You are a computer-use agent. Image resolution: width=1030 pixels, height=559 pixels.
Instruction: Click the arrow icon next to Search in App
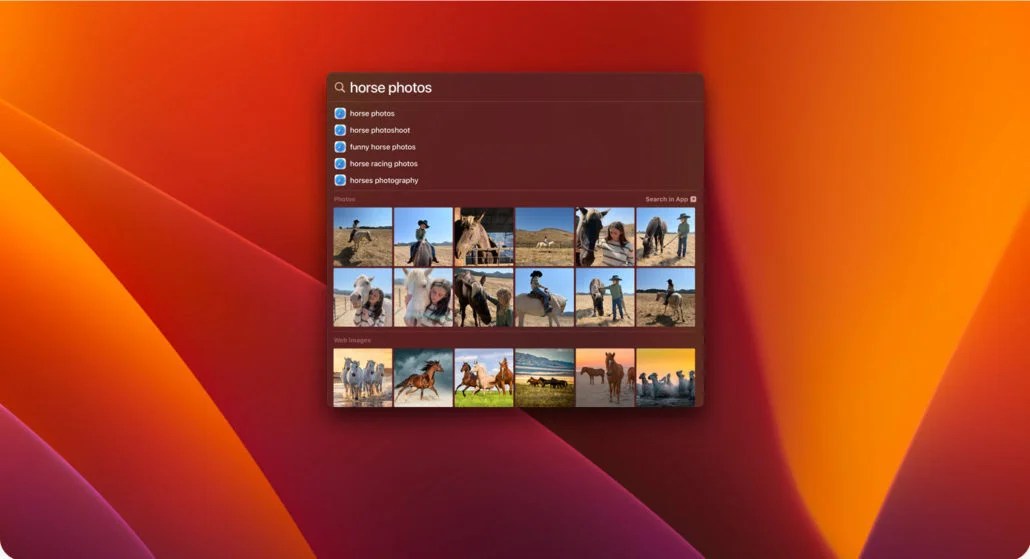693,199
